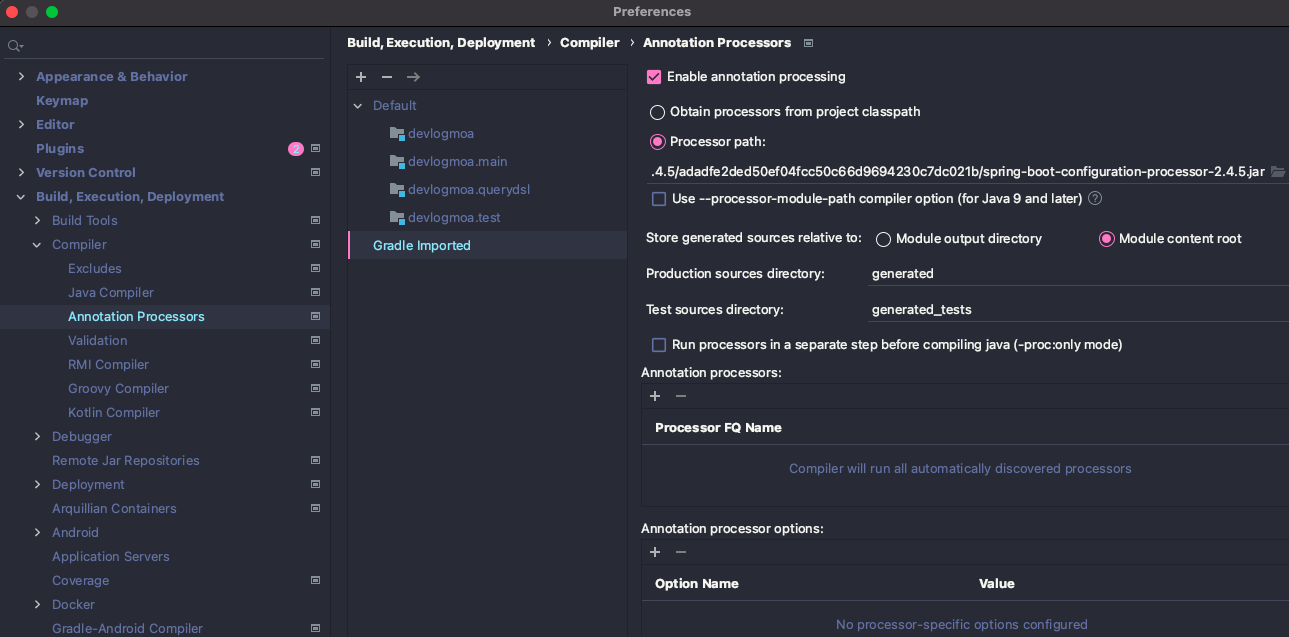The width and height of the screenshot is (1289, 637).
Task: Expand the Debugger settings node
Action: [x=37, y=437]
